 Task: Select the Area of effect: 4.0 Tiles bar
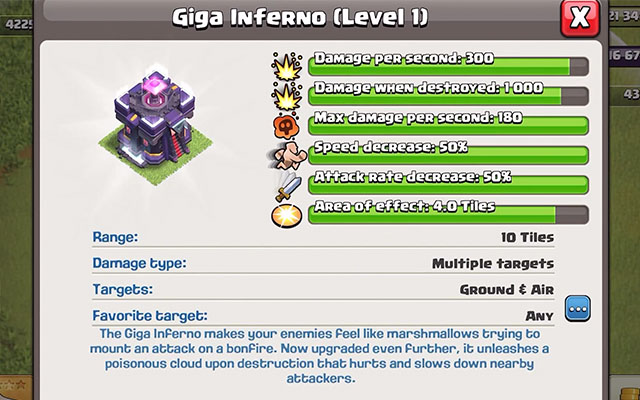[448, 215]
